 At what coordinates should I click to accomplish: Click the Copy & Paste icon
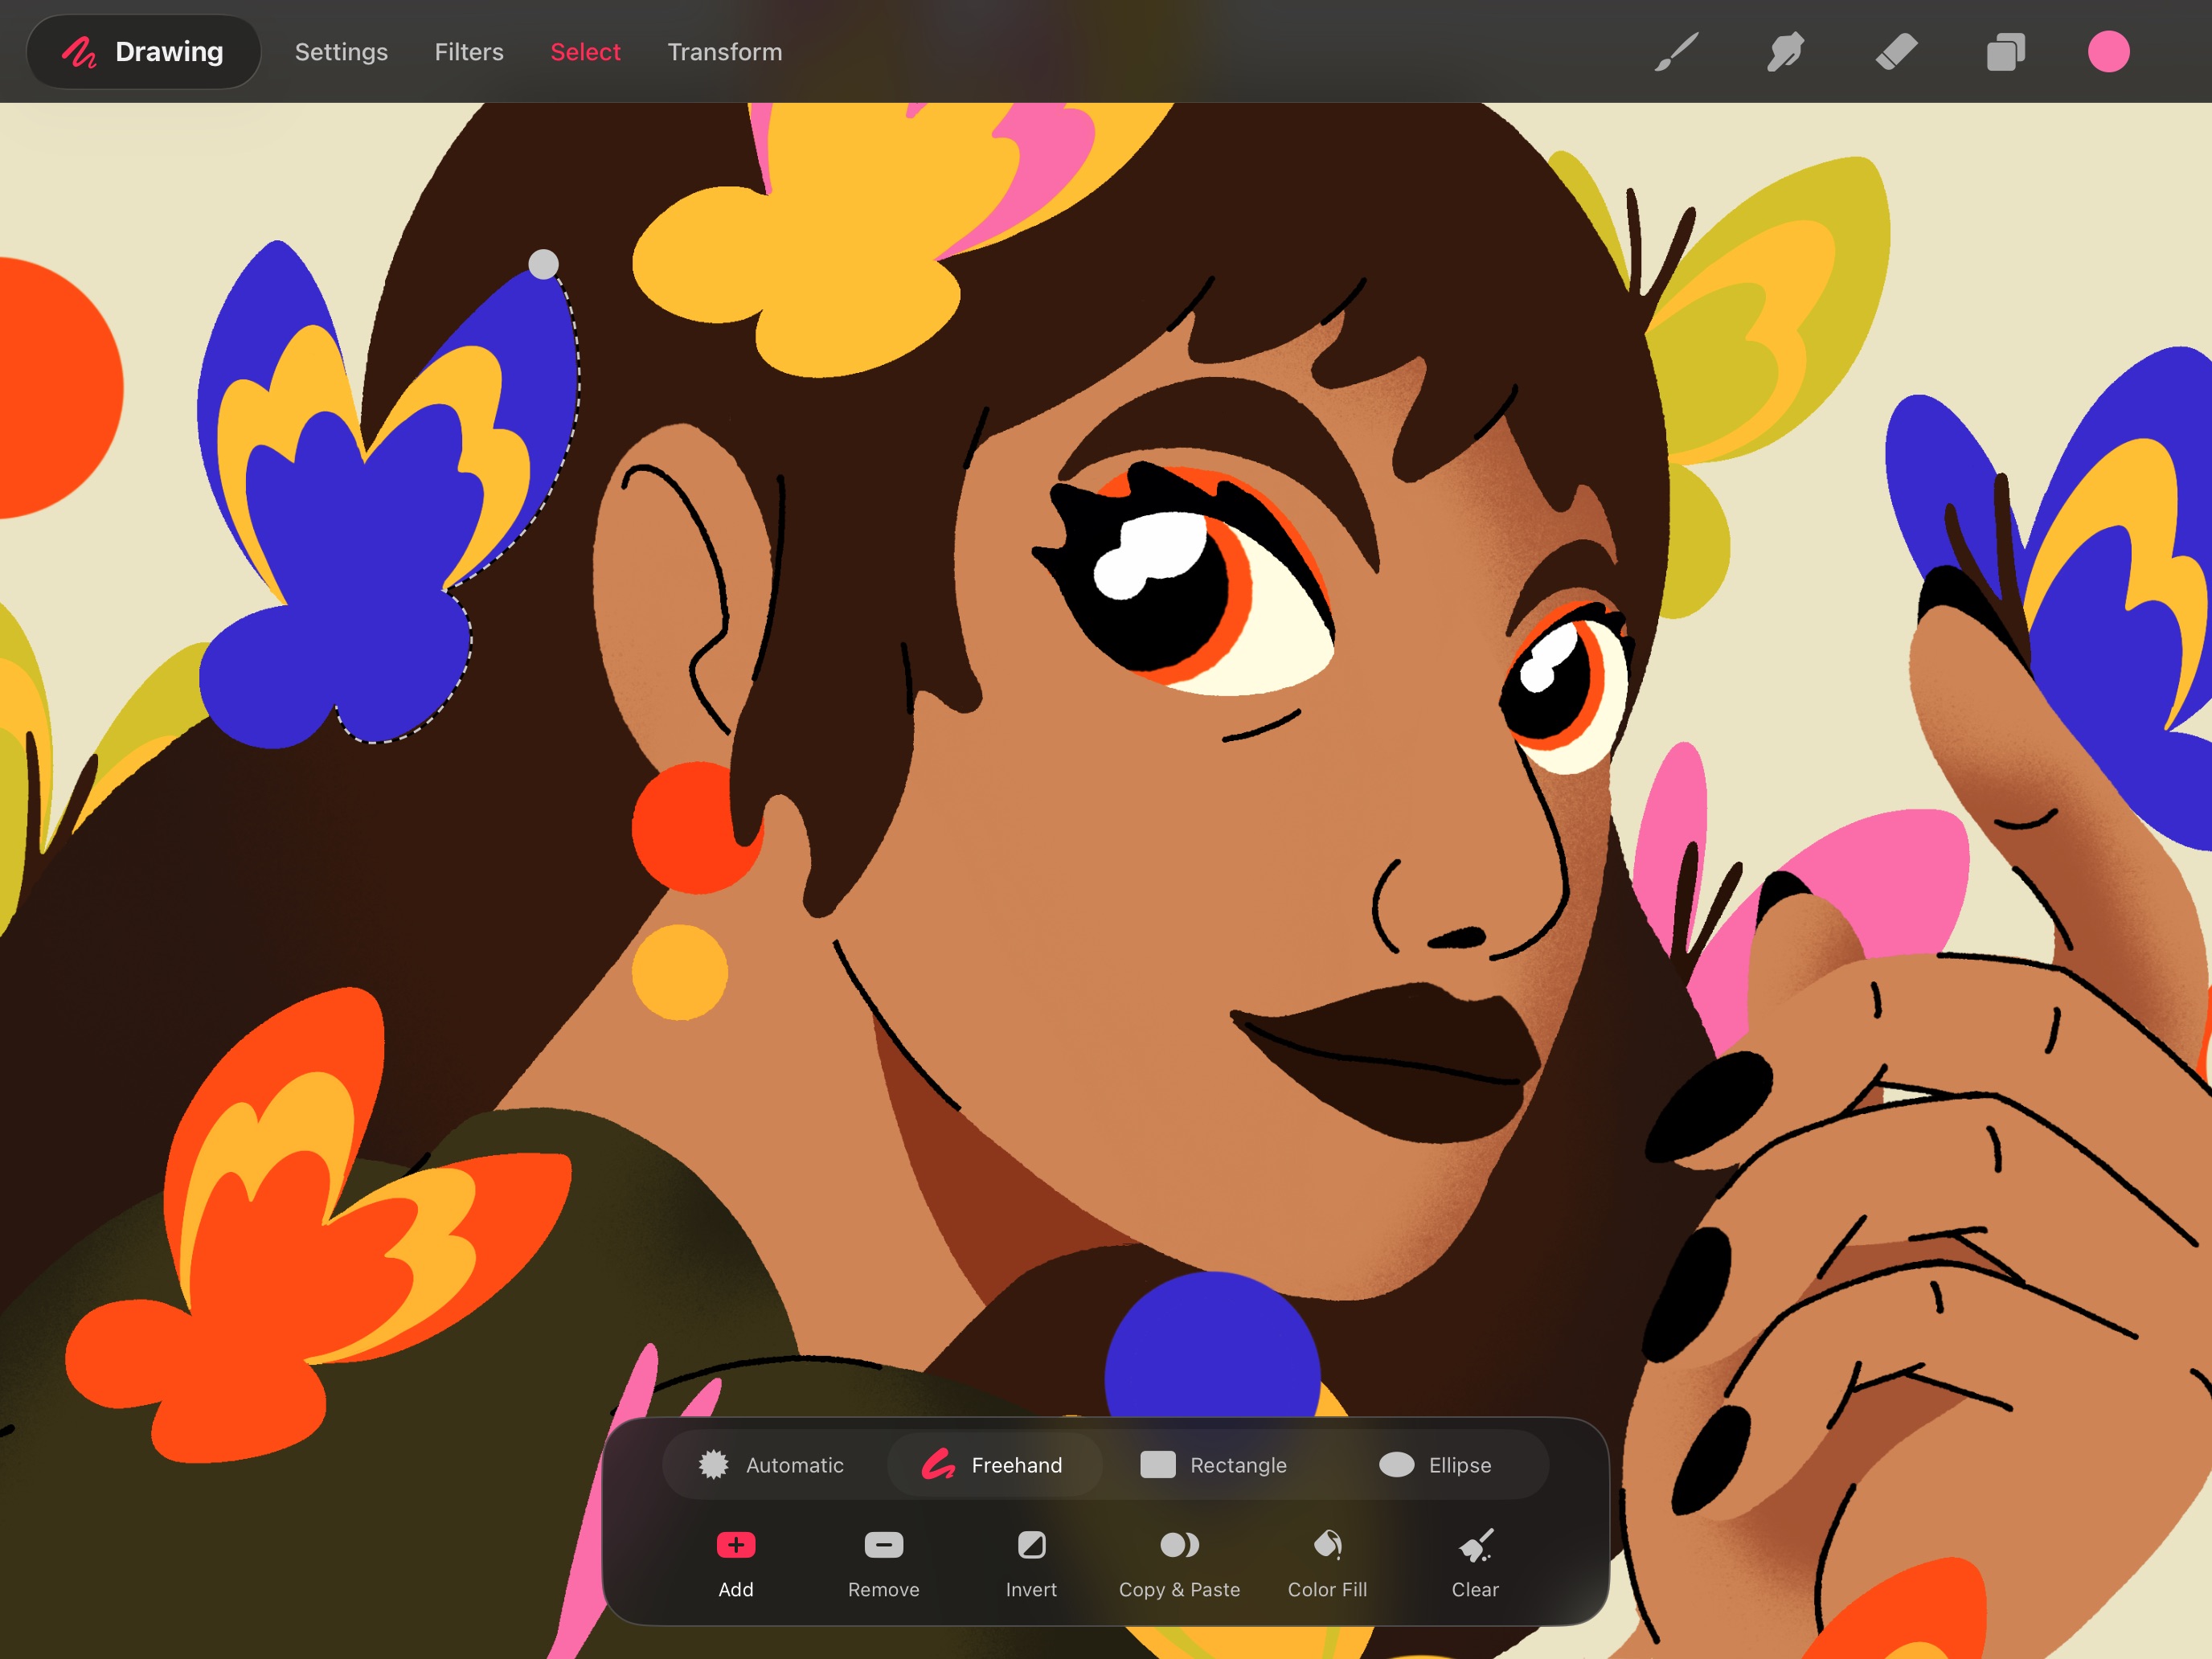1179,1546
